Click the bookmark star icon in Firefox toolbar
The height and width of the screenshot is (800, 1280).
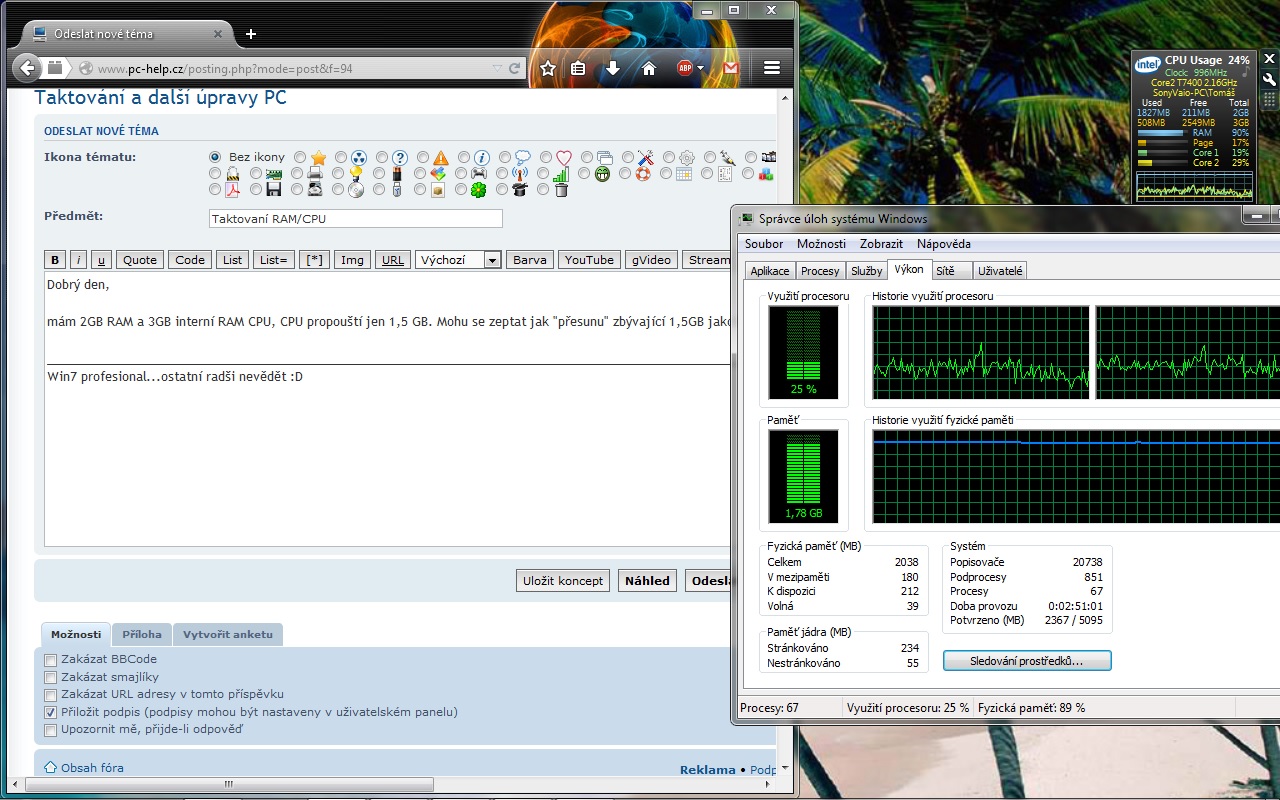tap(547, 68)
